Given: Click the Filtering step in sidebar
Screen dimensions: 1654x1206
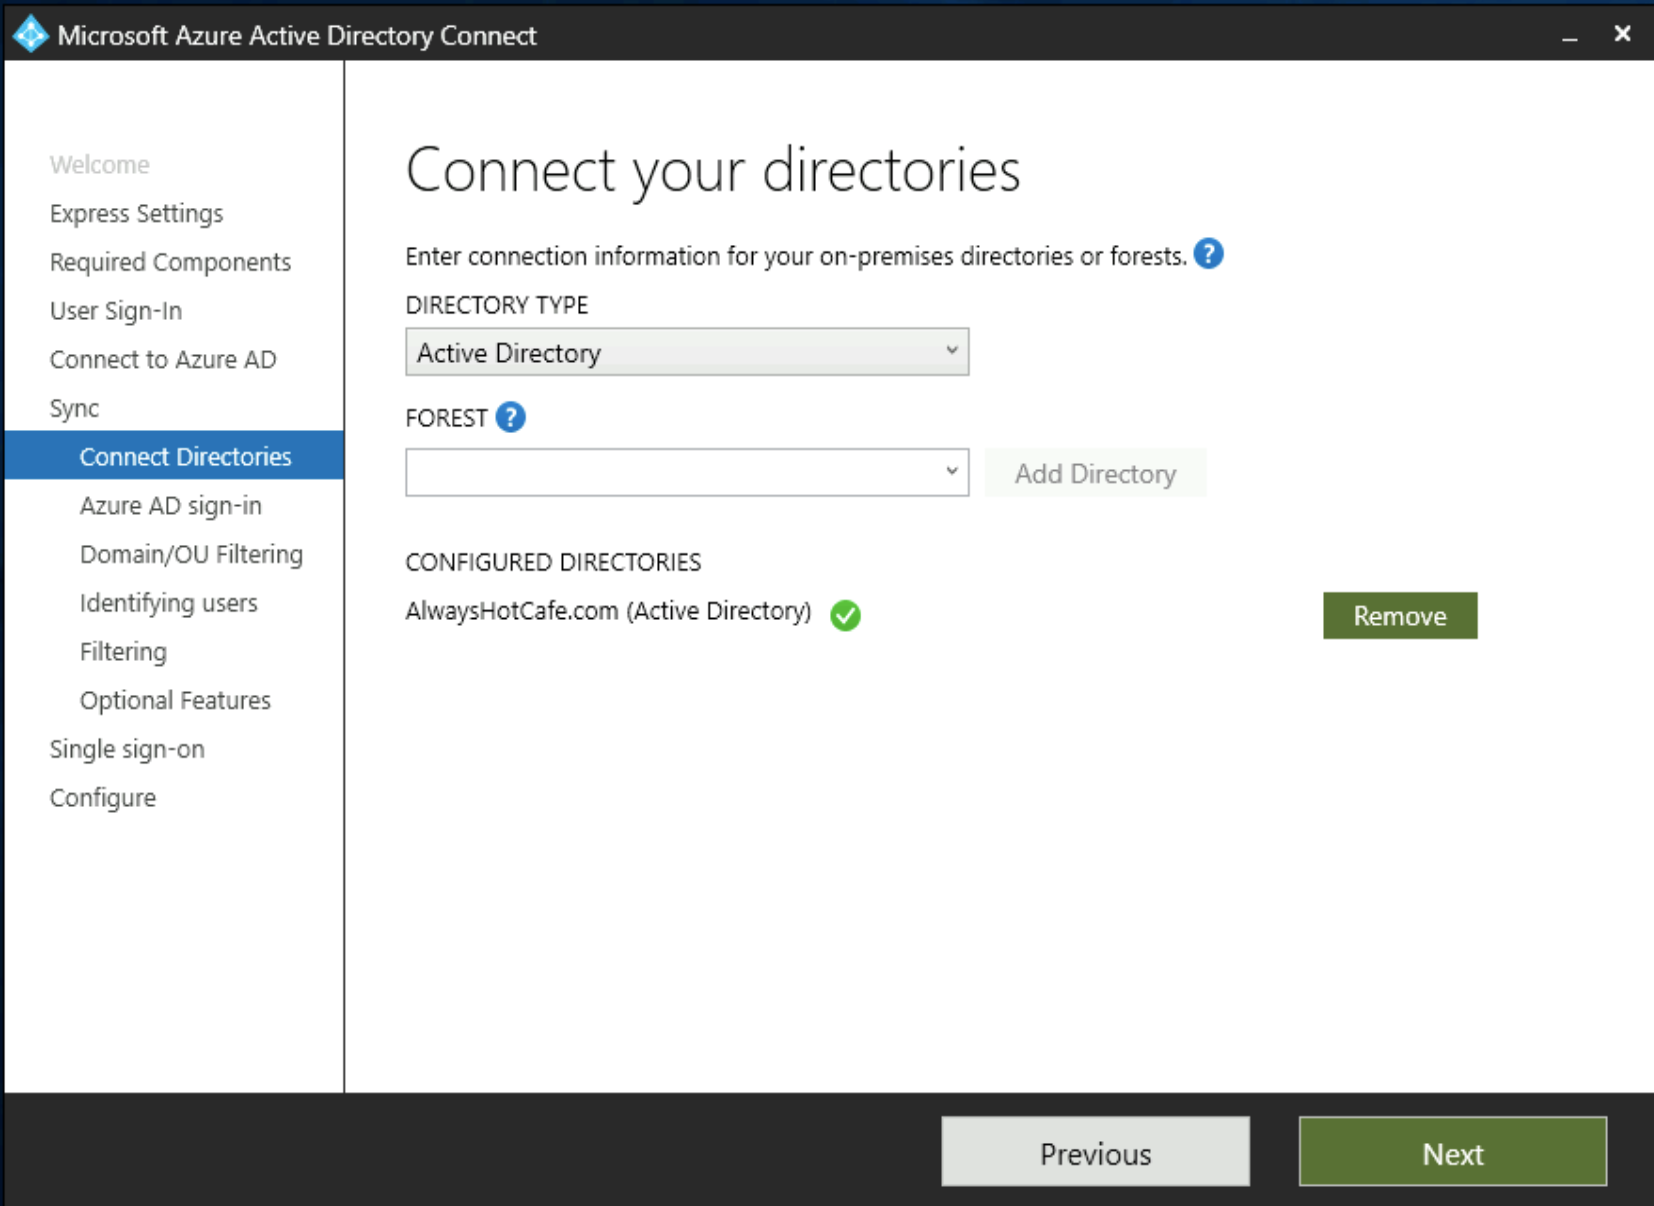Looking at the screenshot, I should tap(123, 651).
